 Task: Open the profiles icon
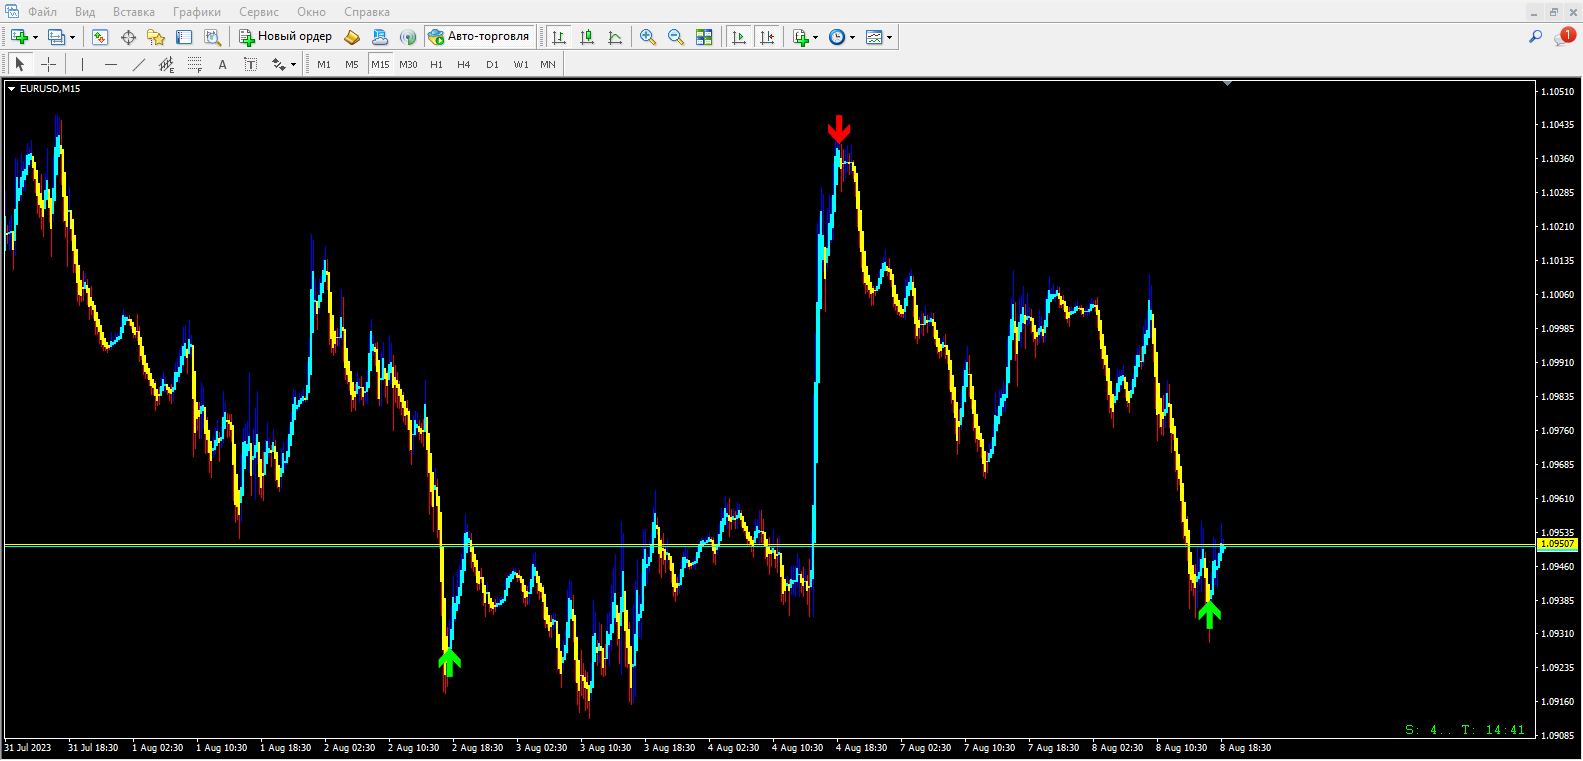coord(56,37)
